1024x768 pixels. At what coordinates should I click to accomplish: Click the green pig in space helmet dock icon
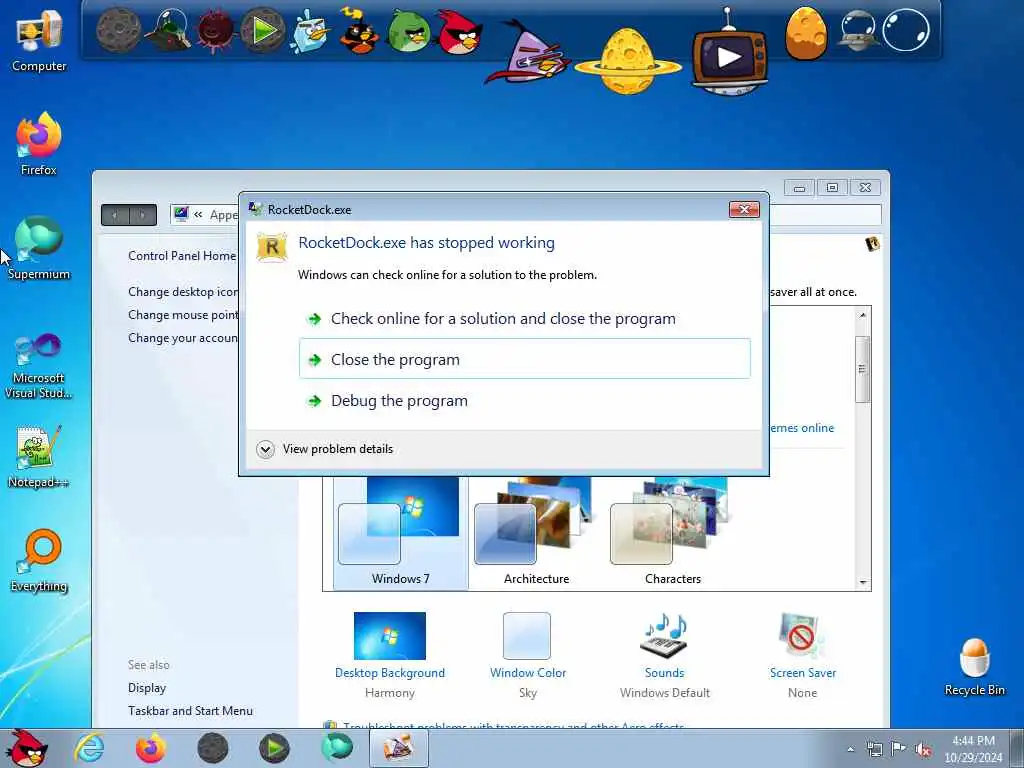pos(167,30)
